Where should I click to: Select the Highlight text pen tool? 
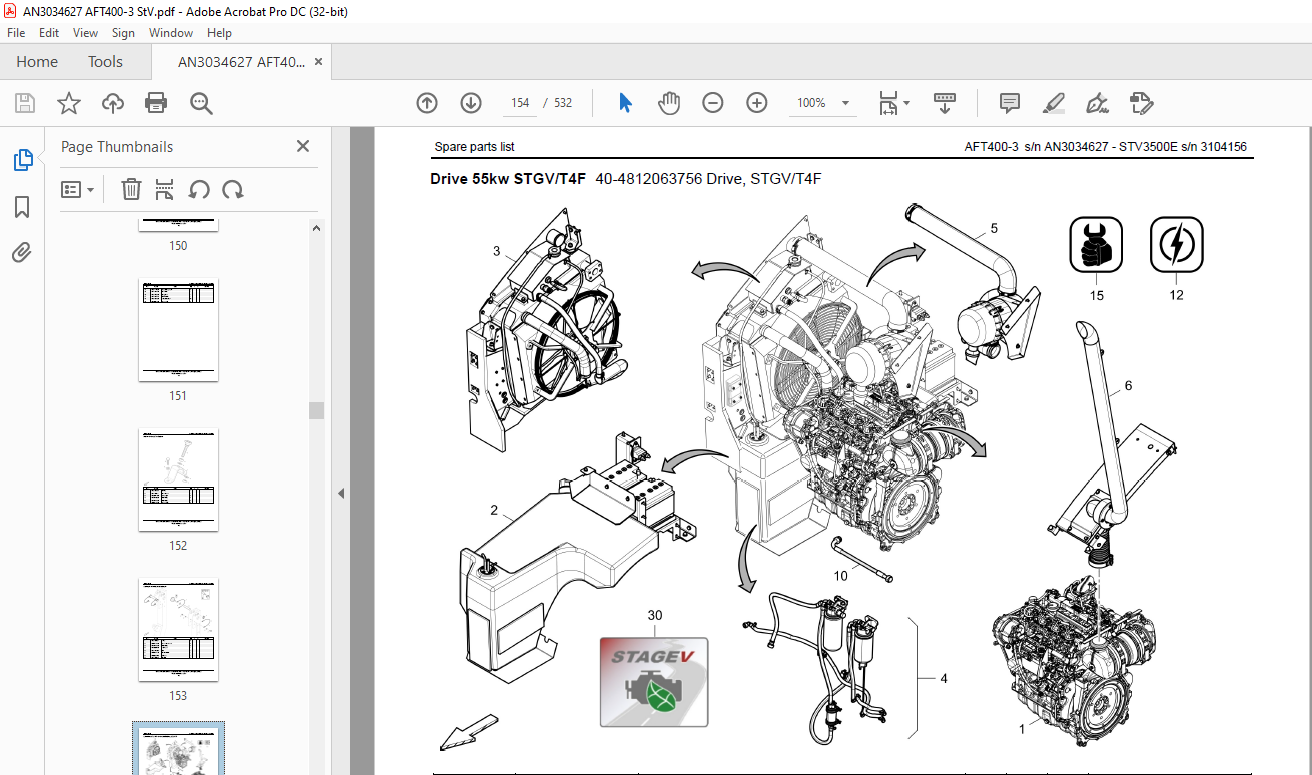pyautogui.click(x=1054, y=103)
